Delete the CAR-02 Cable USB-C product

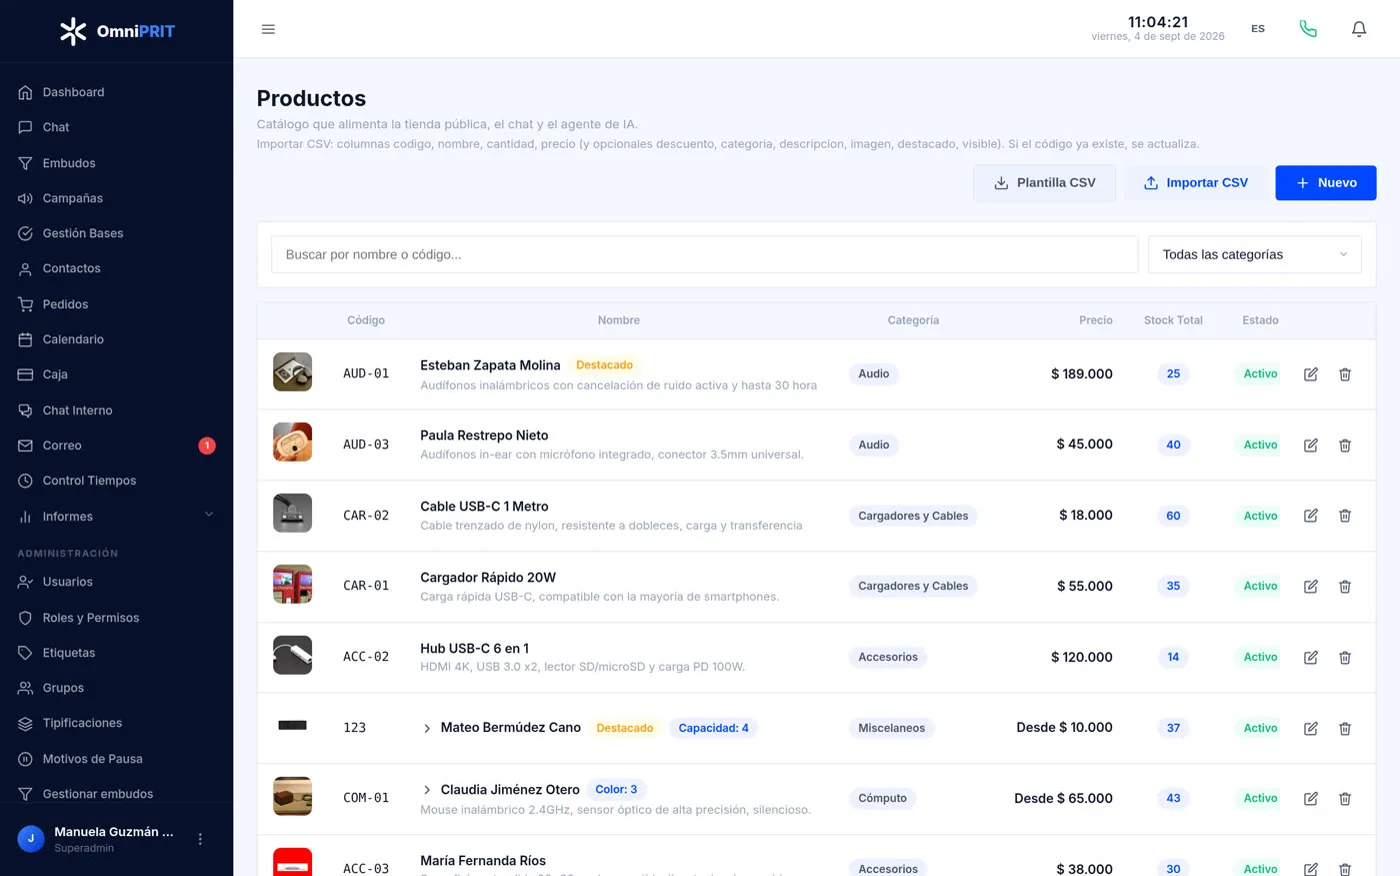click(x=1345, y=516)
